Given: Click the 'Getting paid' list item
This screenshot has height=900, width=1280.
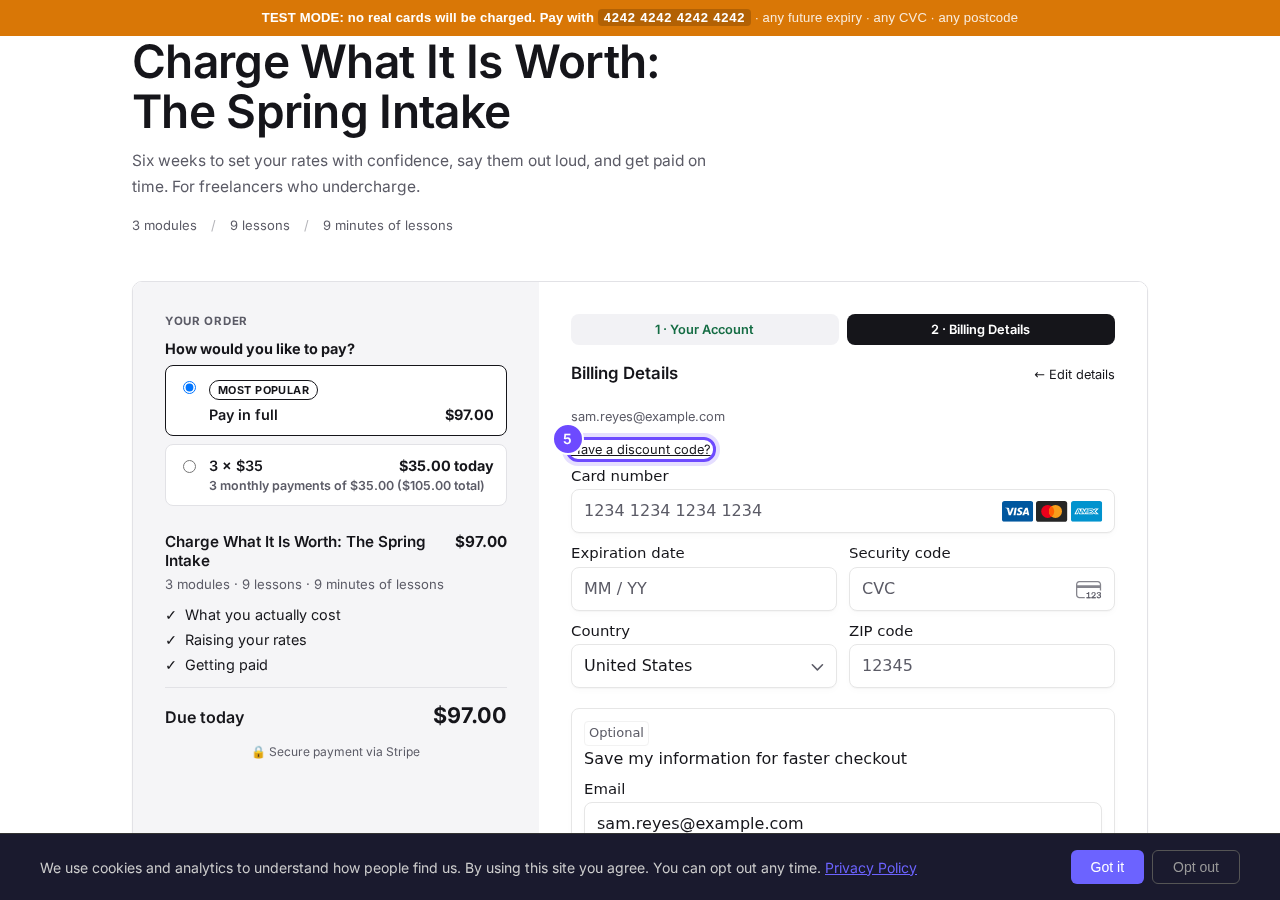Looking at the screenshot, I should [x=226, y=665].
